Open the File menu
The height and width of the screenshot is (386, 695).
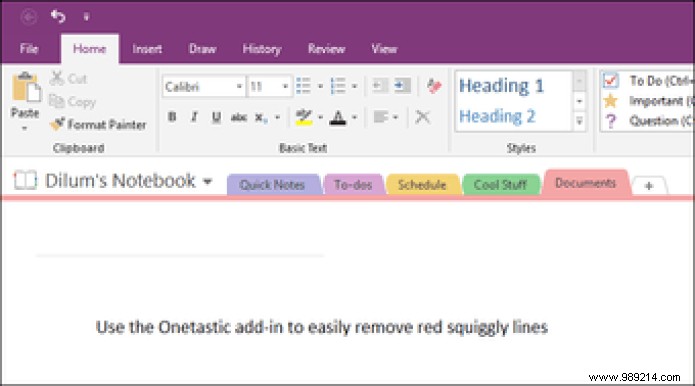click(29, 49)
